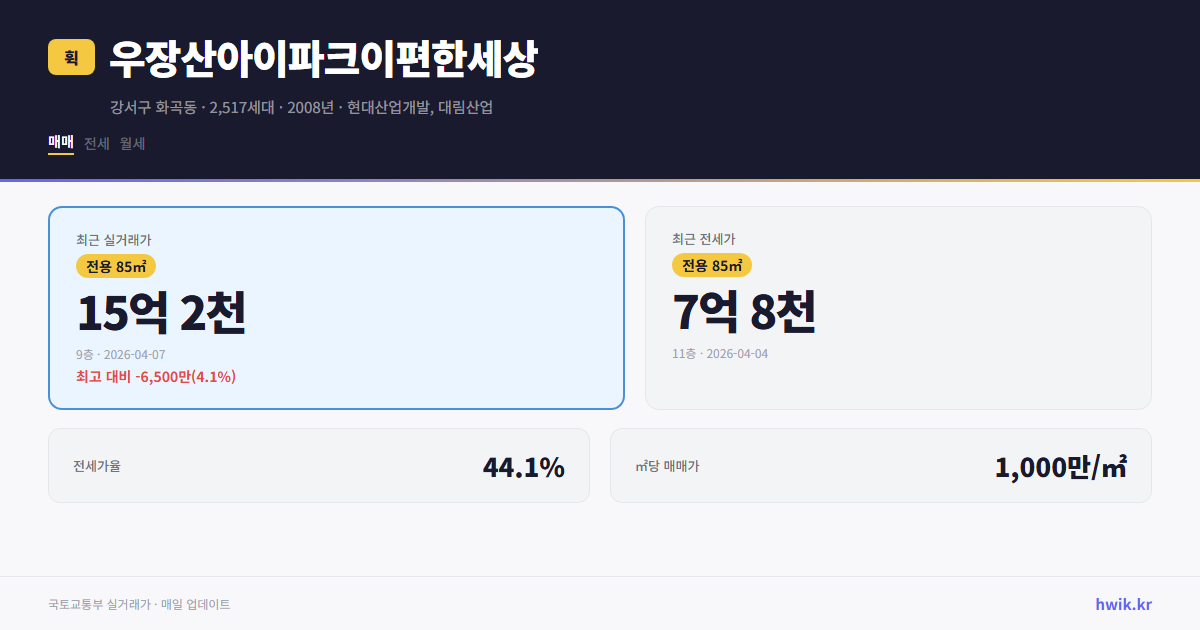Click the 1,000만/㎡ value
1200x630 pixels.
1062,465
